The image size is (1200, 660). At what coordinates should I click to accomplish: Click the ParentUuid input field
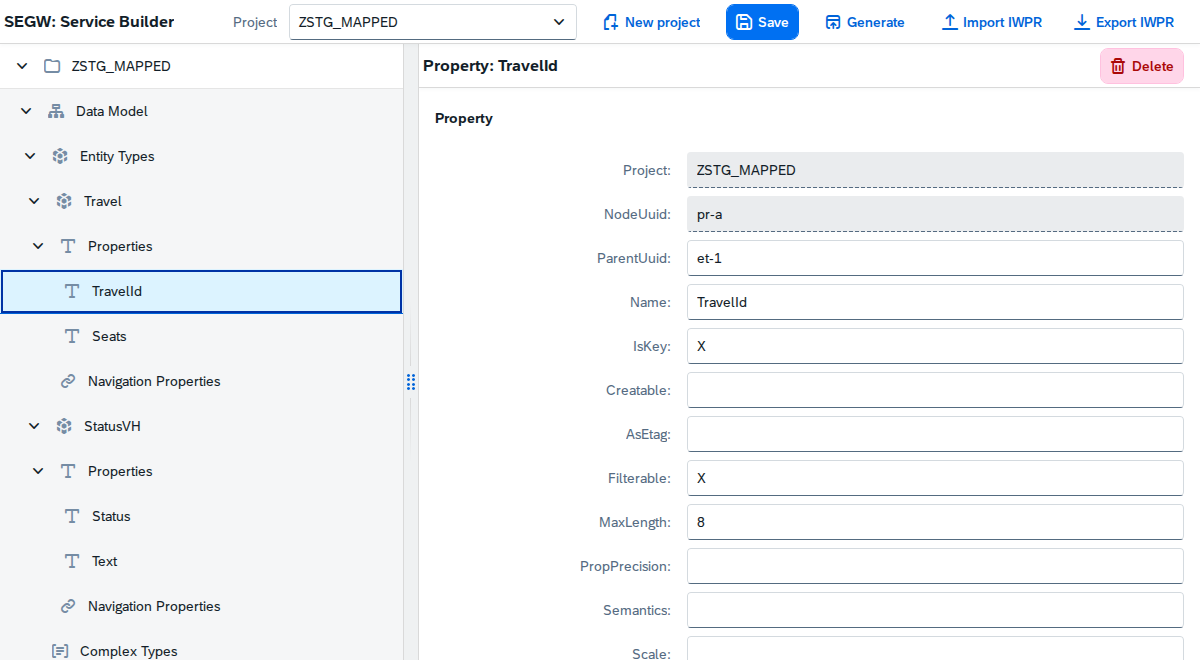point(935,258)
